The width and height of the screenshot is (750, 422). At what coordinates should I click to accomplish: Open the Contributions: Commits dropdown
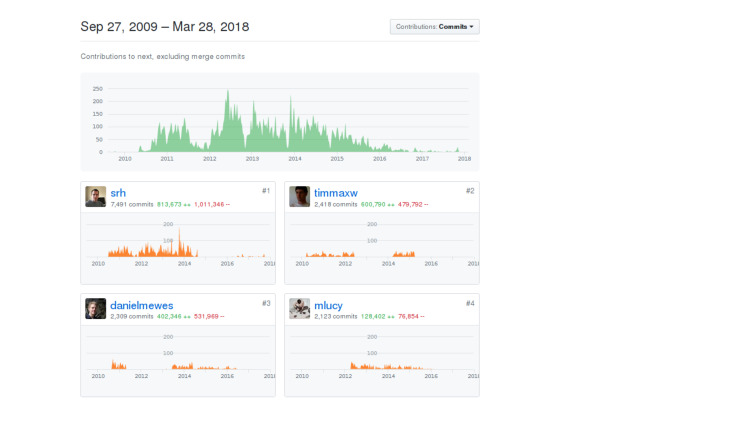point(434,27)
